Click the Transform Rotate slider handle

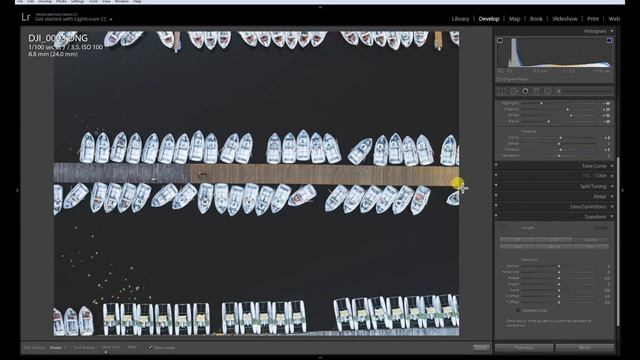click(559, 278)
